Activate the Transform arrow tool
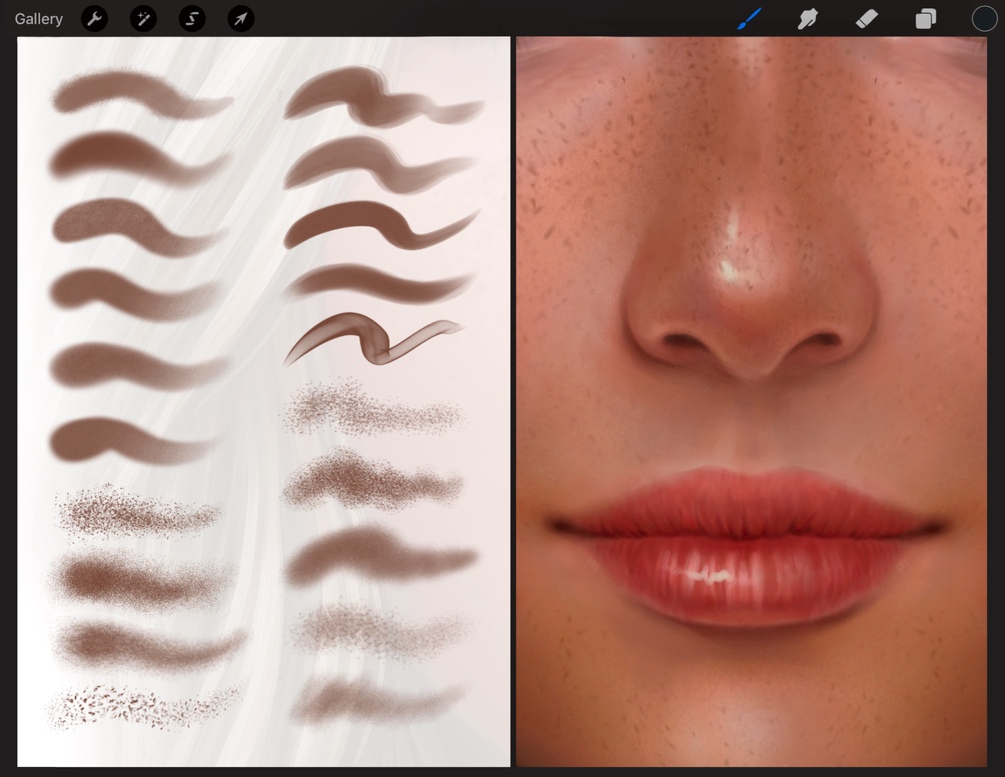Image resolution: width=1005 pixels, height=777 pixels. (x=240, y=19)
